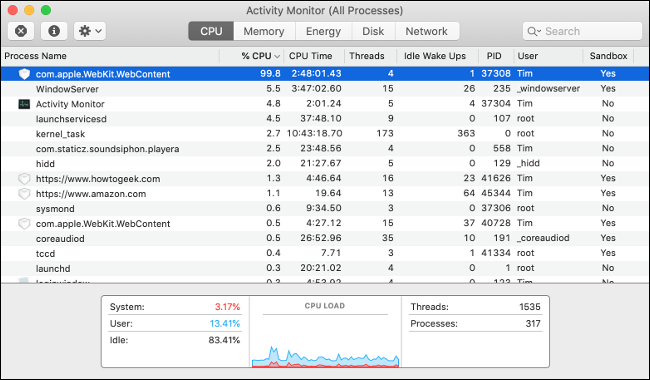Click shield icon beside amazon.com process
650x380 pixels.
[x=24, y=194]
